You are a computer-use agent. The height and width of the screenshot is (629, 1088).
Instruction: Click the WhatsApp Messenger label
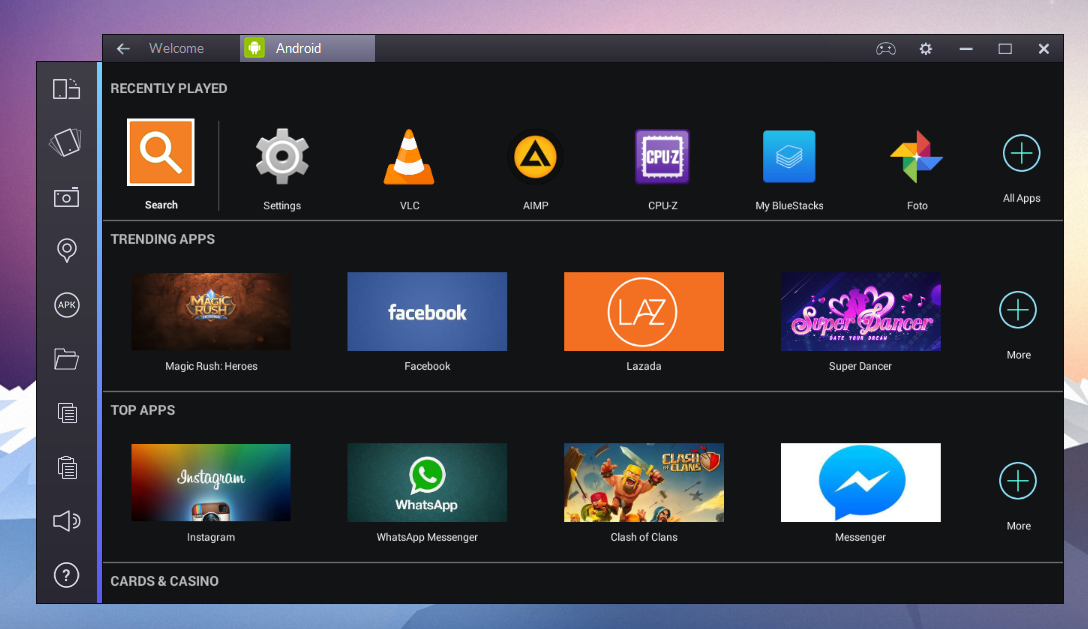(x=427, y=537)
